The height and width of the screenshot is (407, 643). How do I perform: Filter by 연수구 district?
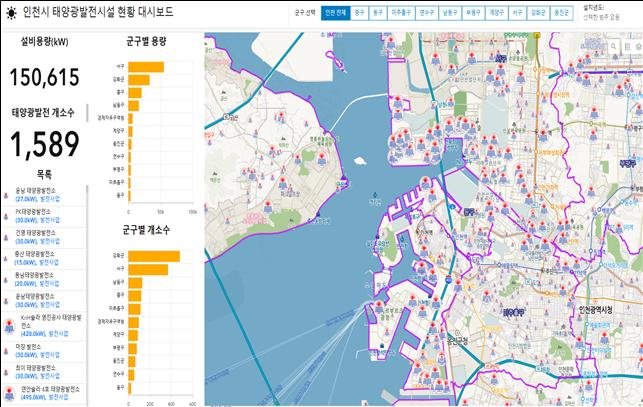[428, 13]
